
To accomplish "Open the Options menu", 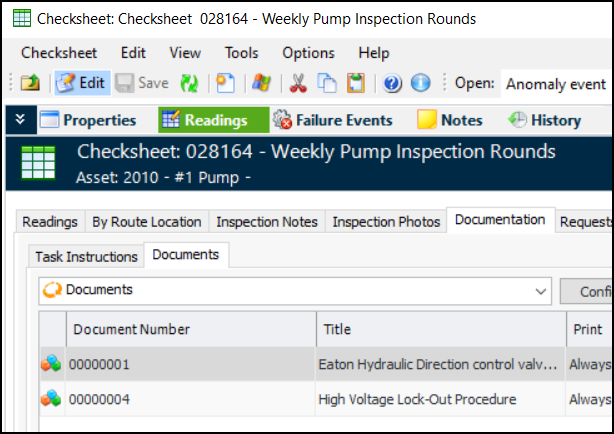I will pos(309,53).
